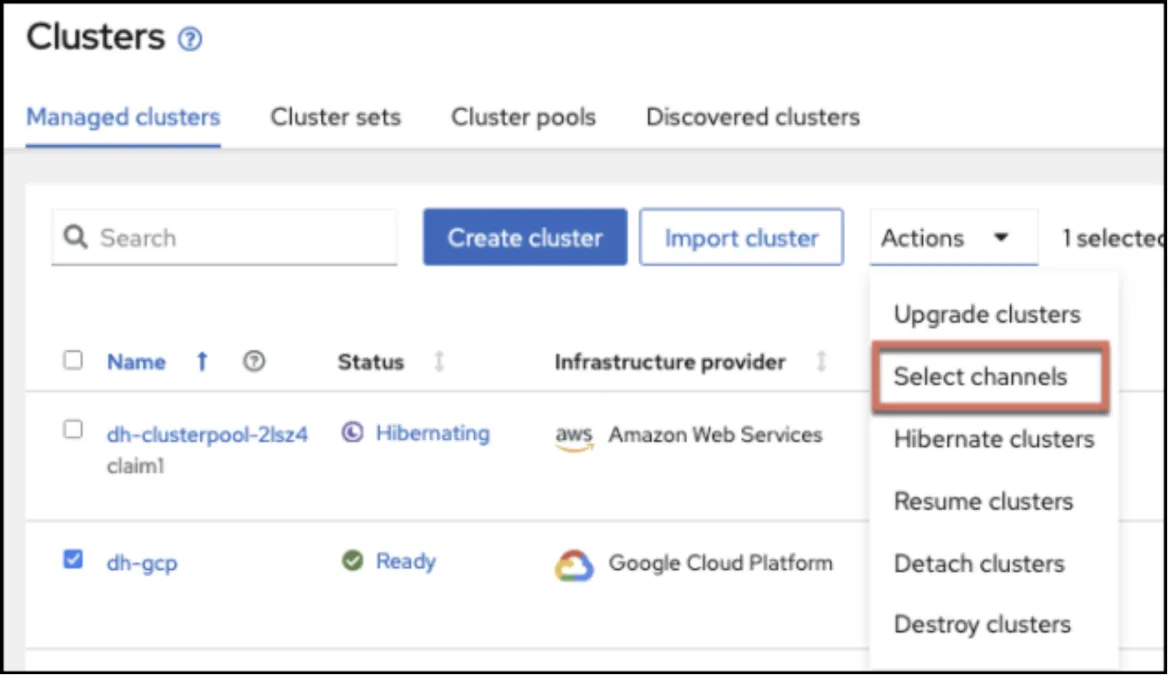Click the Amazon Web Services logo
The height and width of the screenshot is (677, 1170).
[x=574, y=437]
